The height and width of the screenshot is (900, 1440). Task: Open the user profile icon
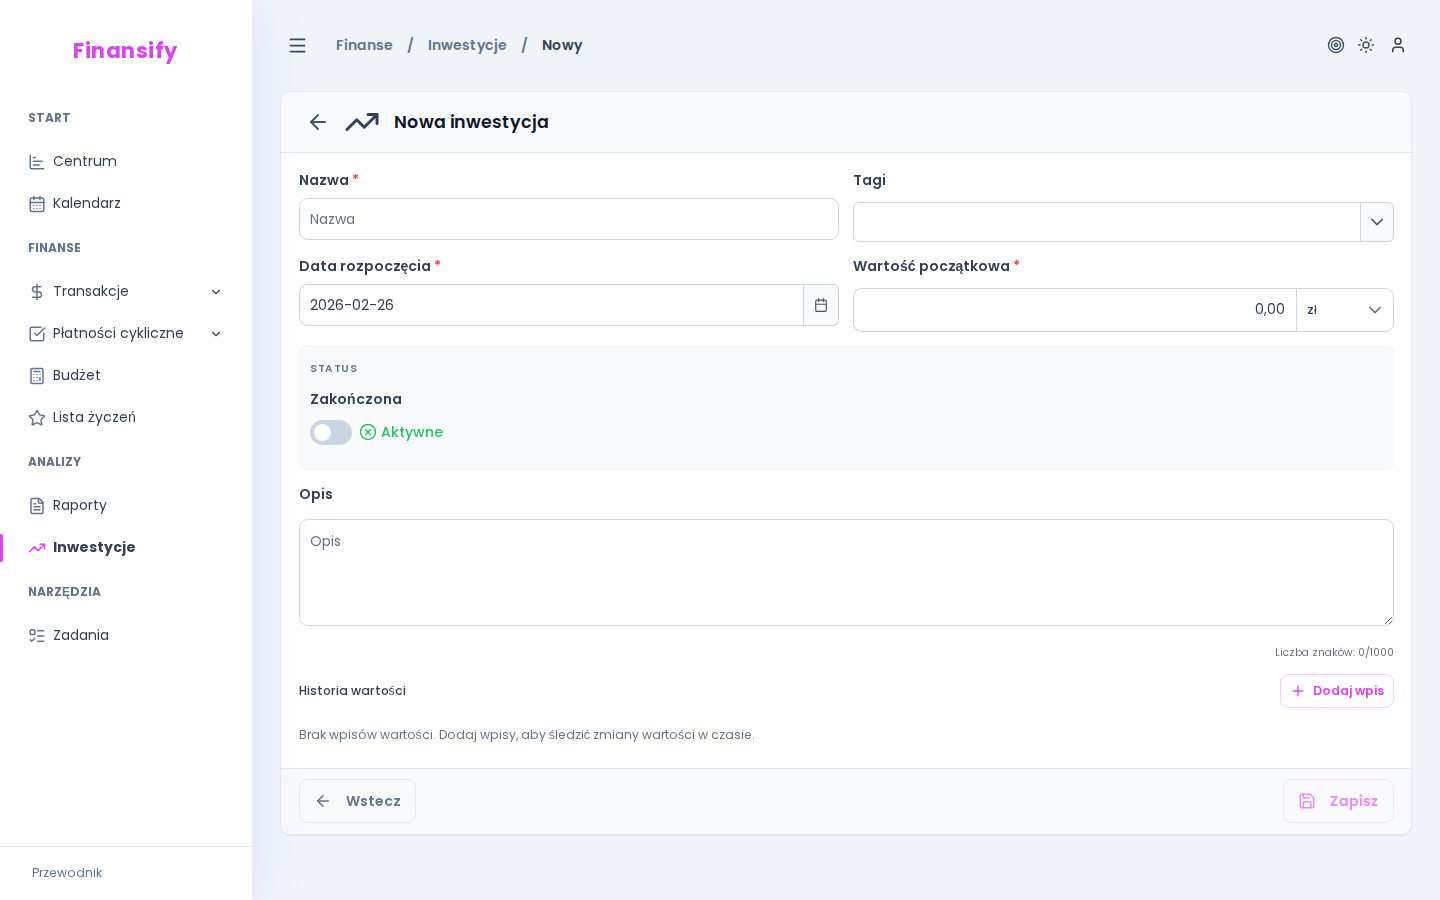click(1398, 45)
